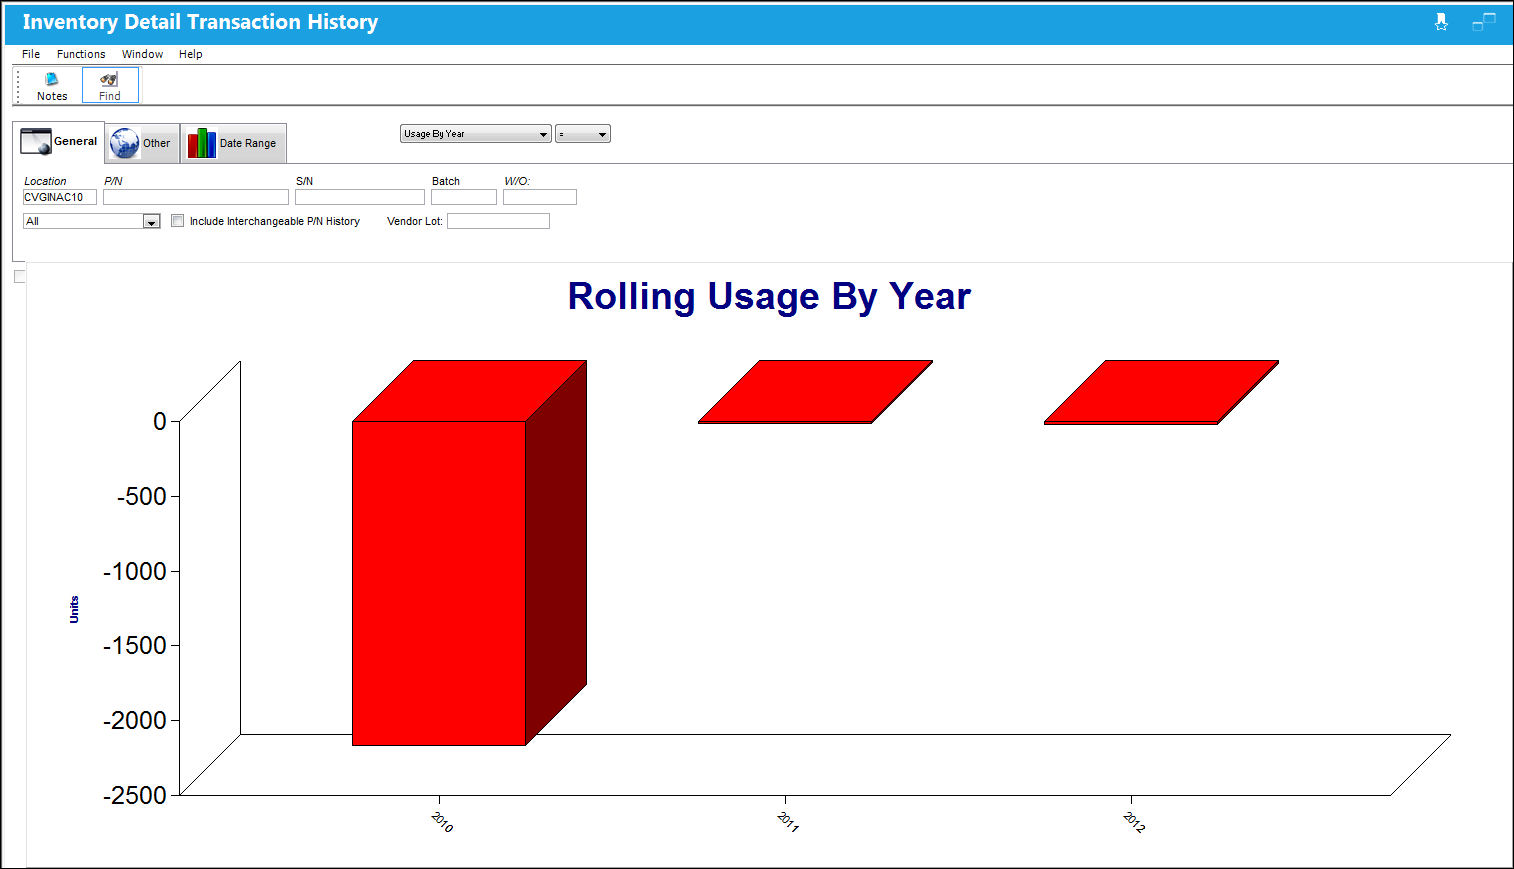
Task: Click the restore-window icon in the title bar
Action: 1484,22
